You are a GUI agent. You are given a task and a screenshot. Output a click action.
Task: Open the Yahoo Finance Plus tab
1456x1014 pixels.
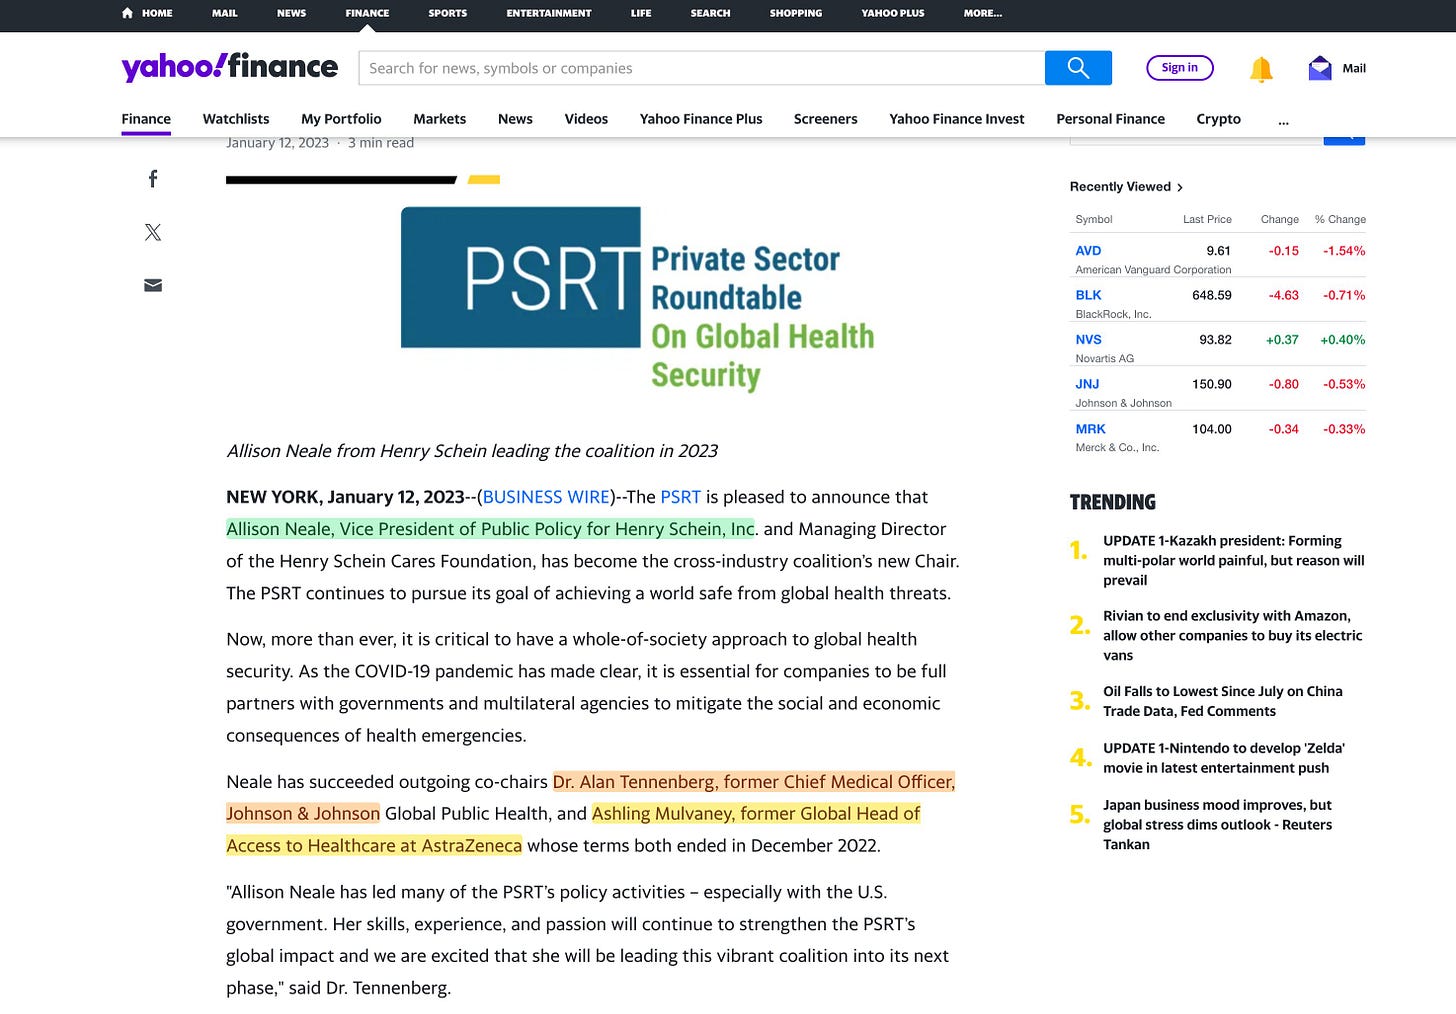click(x=701, y=118)
